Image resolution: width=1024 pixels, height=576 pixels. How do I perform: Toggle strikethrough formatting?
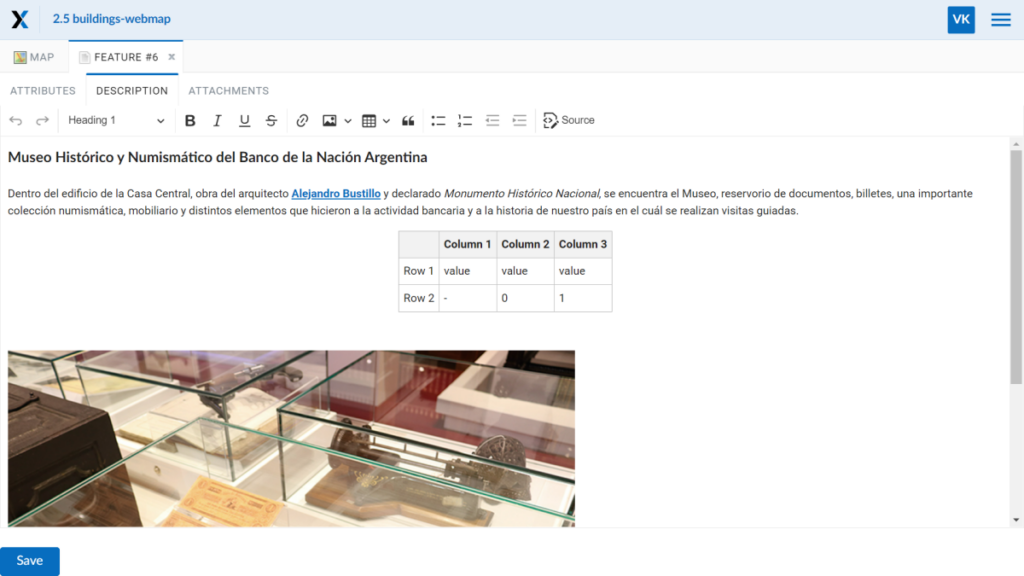[271, 120]
